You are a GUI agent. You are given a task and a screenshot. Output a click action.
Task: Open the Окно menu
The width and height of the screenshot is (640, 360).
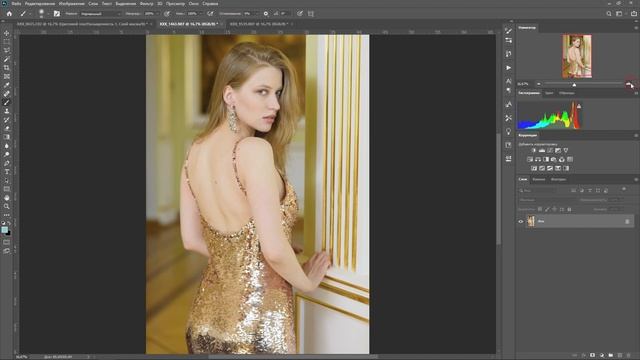[x=193, y=3]
